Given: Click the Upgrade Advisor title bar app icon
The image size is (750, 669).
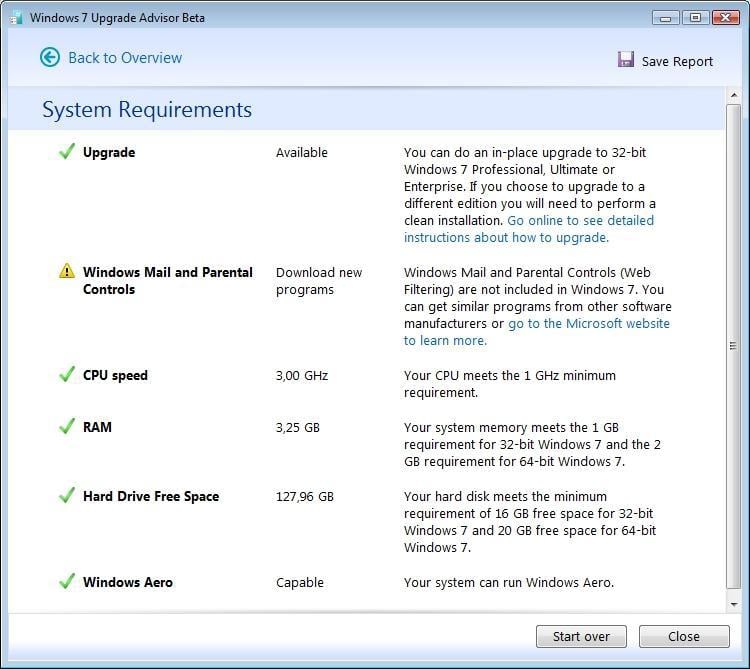Looking at the screenshot, I should pos(16,17).
